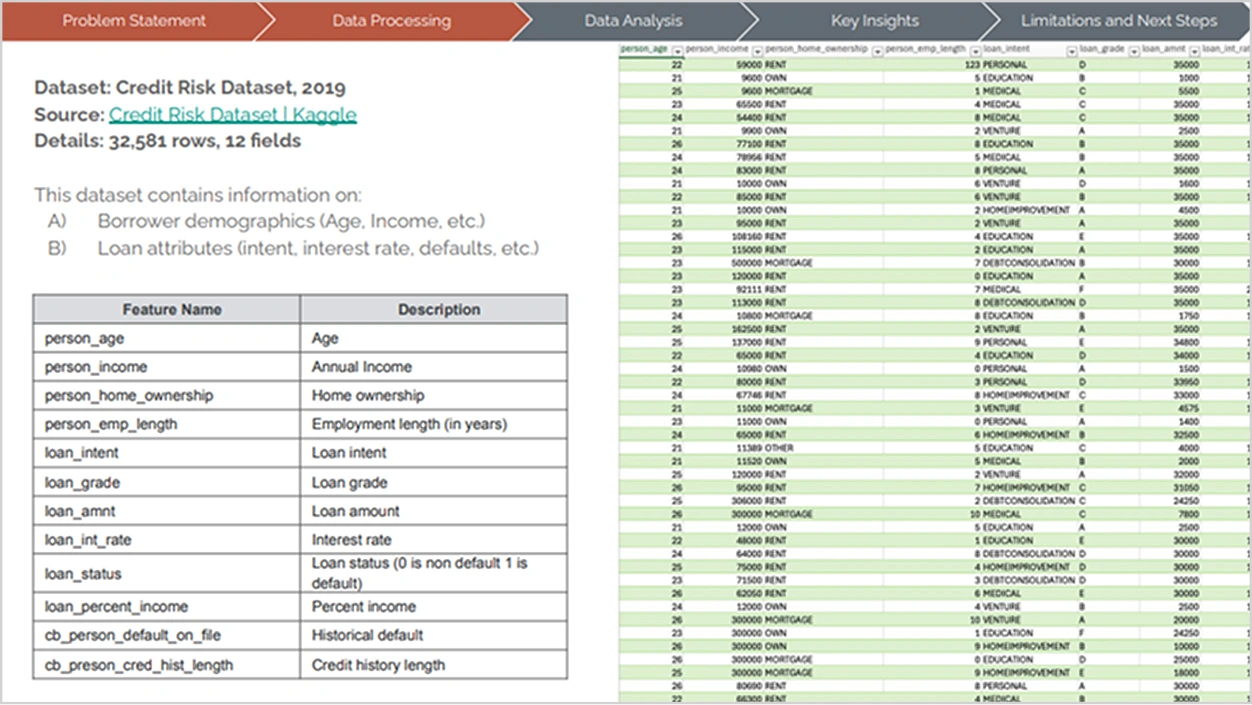Screen dimensions: 1252x705
Task: Open person_age column filter dropdown
Action: point(677,50)
